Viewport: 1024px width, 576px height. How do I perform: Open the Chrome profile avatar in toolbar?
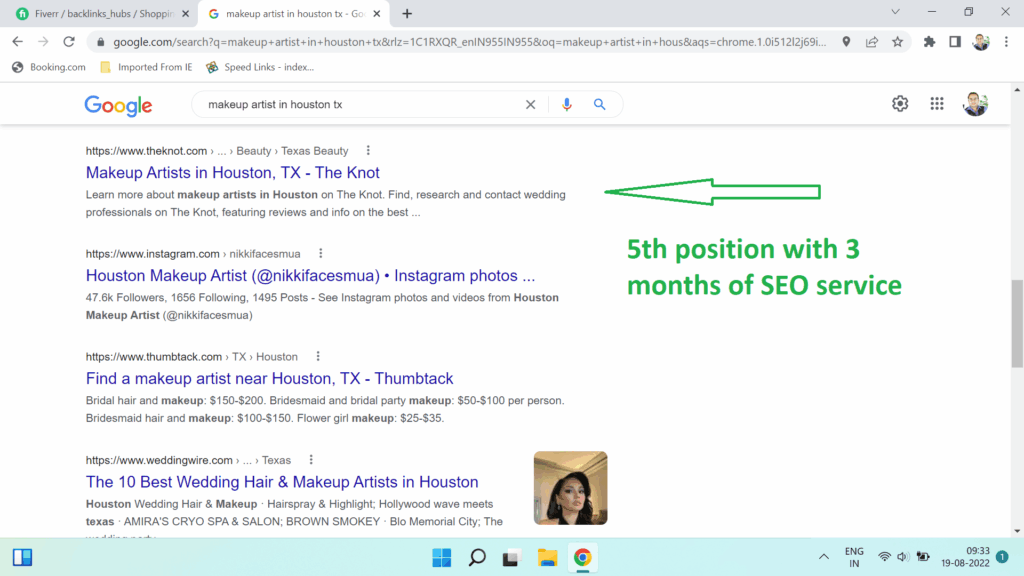pos(980,42)
